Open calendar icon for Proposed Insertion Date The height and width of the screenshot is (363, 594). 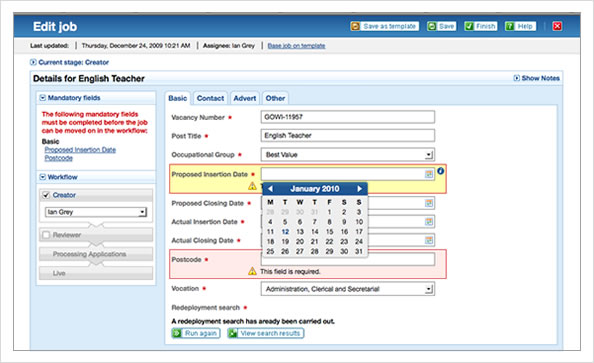(x=429, y=174)
